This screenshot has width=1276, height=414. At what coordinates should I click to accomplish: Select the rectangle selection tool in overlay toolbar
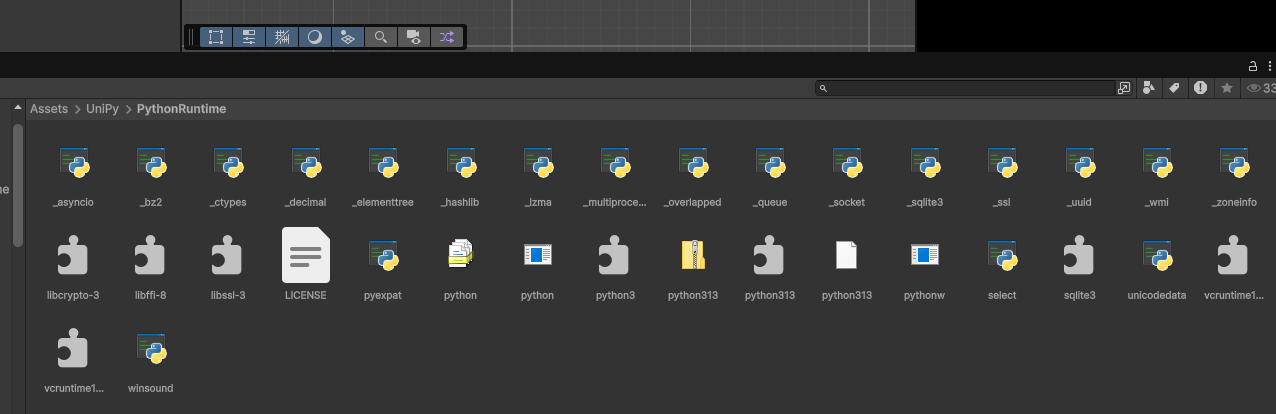click(x=215, y=37)
